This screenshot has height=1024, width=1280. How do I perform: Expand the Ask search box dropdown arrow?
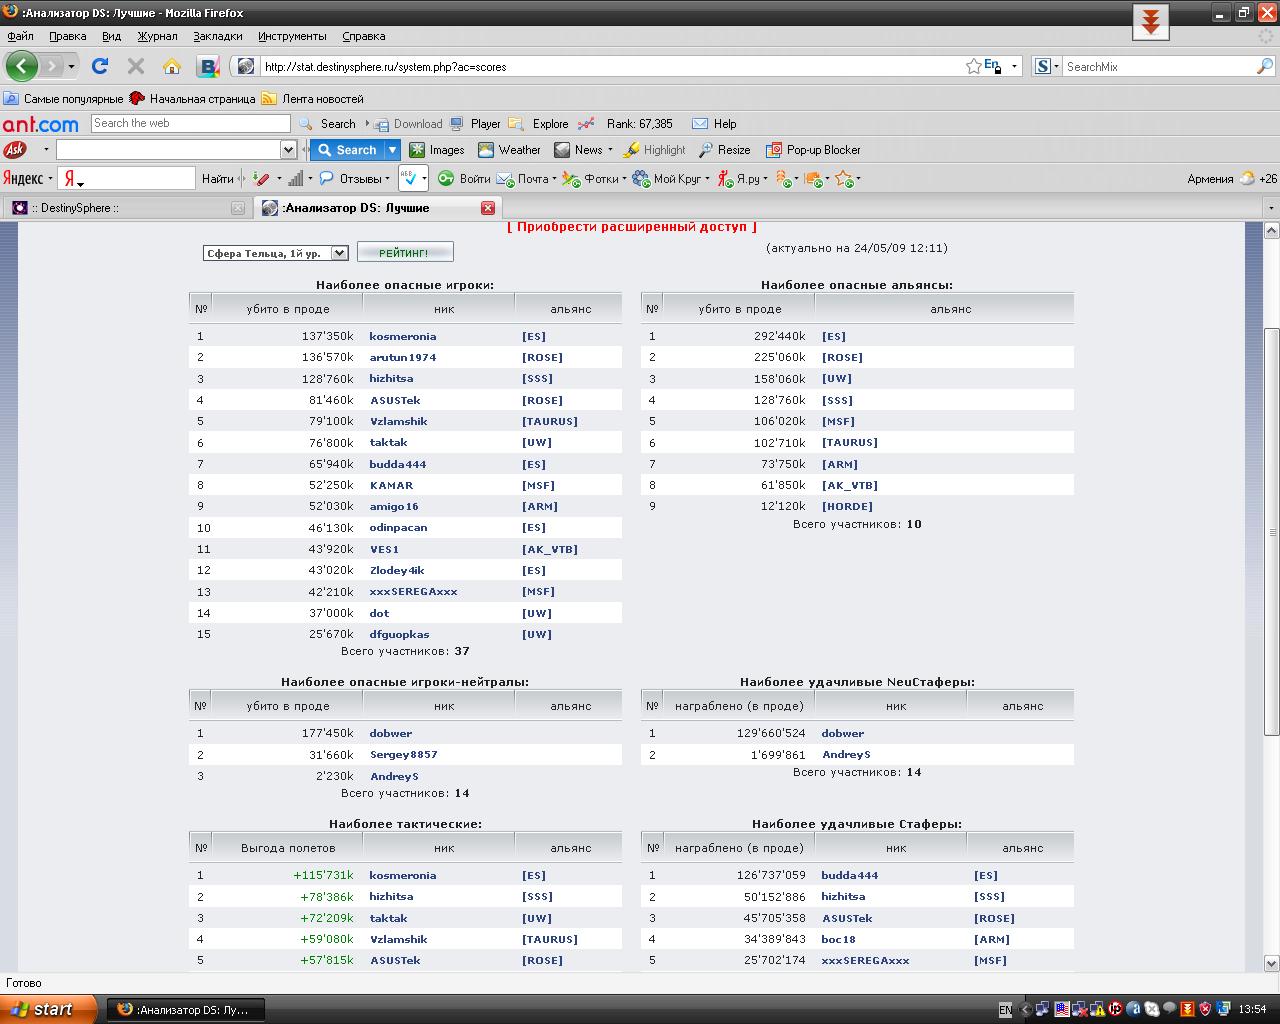288,150
